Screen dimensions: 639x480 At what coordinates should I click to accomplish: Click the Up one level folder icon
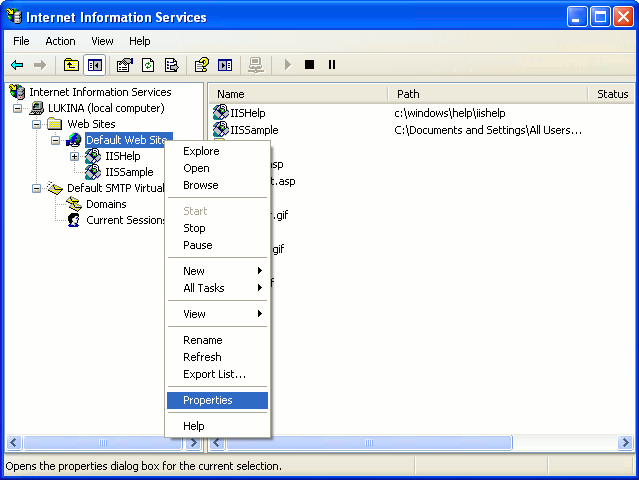click(x=71, y=65)
